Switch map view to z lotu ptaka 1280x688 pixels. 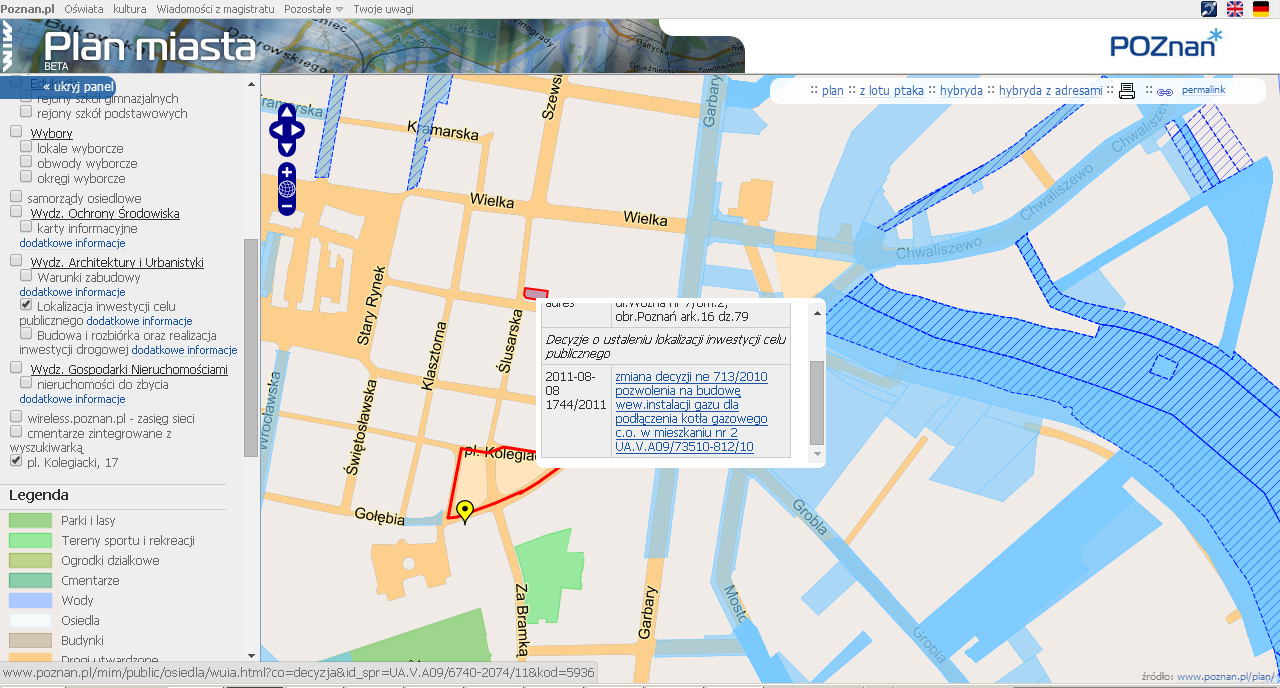point(891,91)
